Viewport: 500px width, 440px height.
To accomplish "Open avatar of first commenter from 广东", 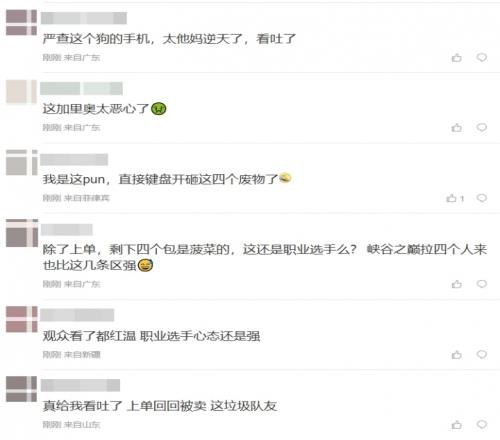I will point(21,22).
